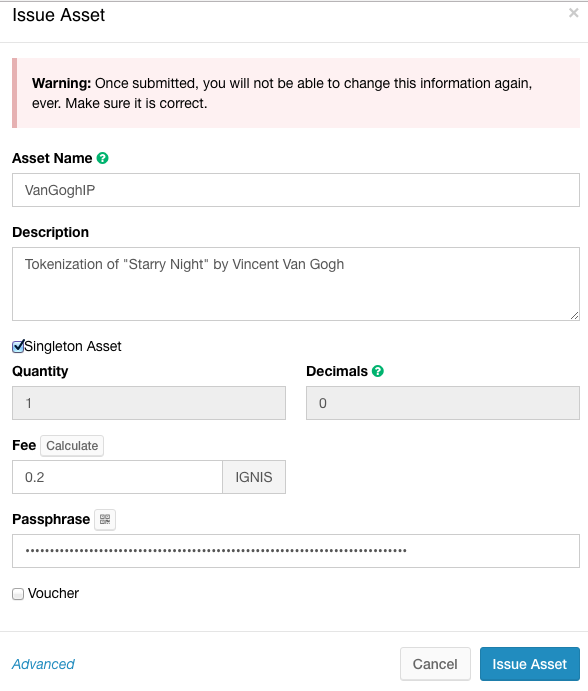This screenshot has height=691, width=588.
Task: Click into the Description text area
Action: tap(296, 284)
